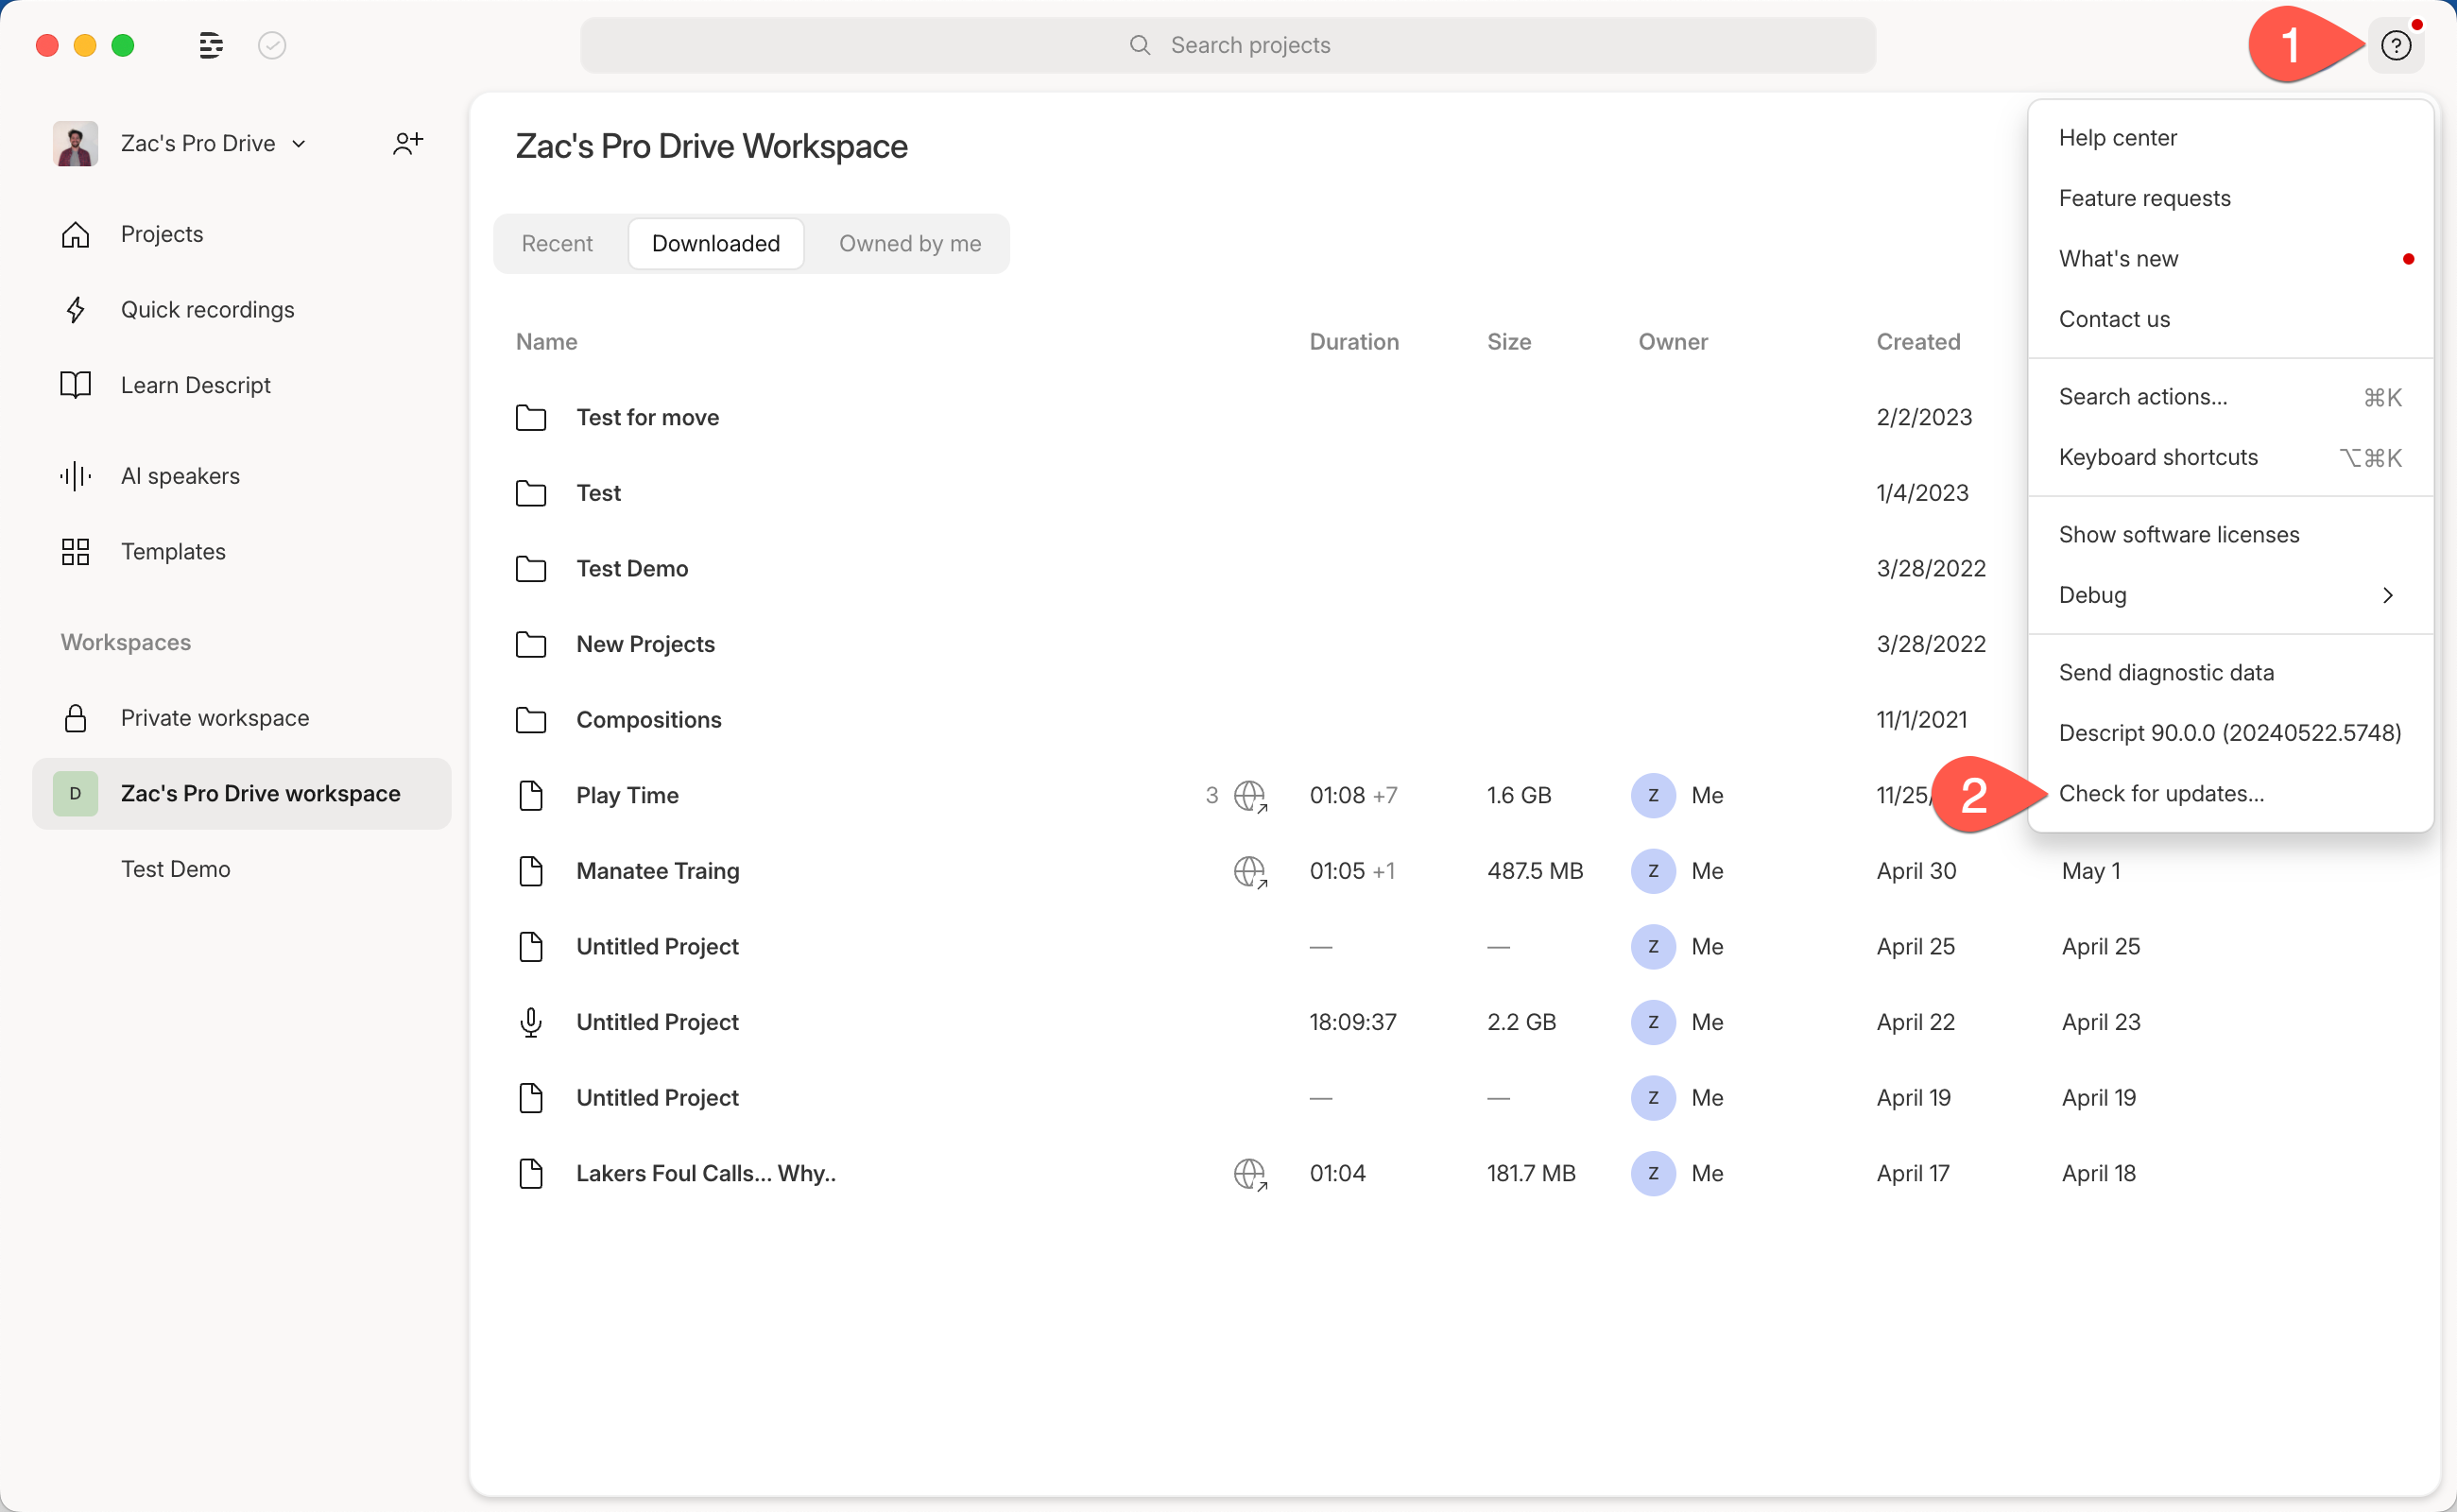Select Check for updates in the menu
2457x1512 pixels.
[2162, 793]
